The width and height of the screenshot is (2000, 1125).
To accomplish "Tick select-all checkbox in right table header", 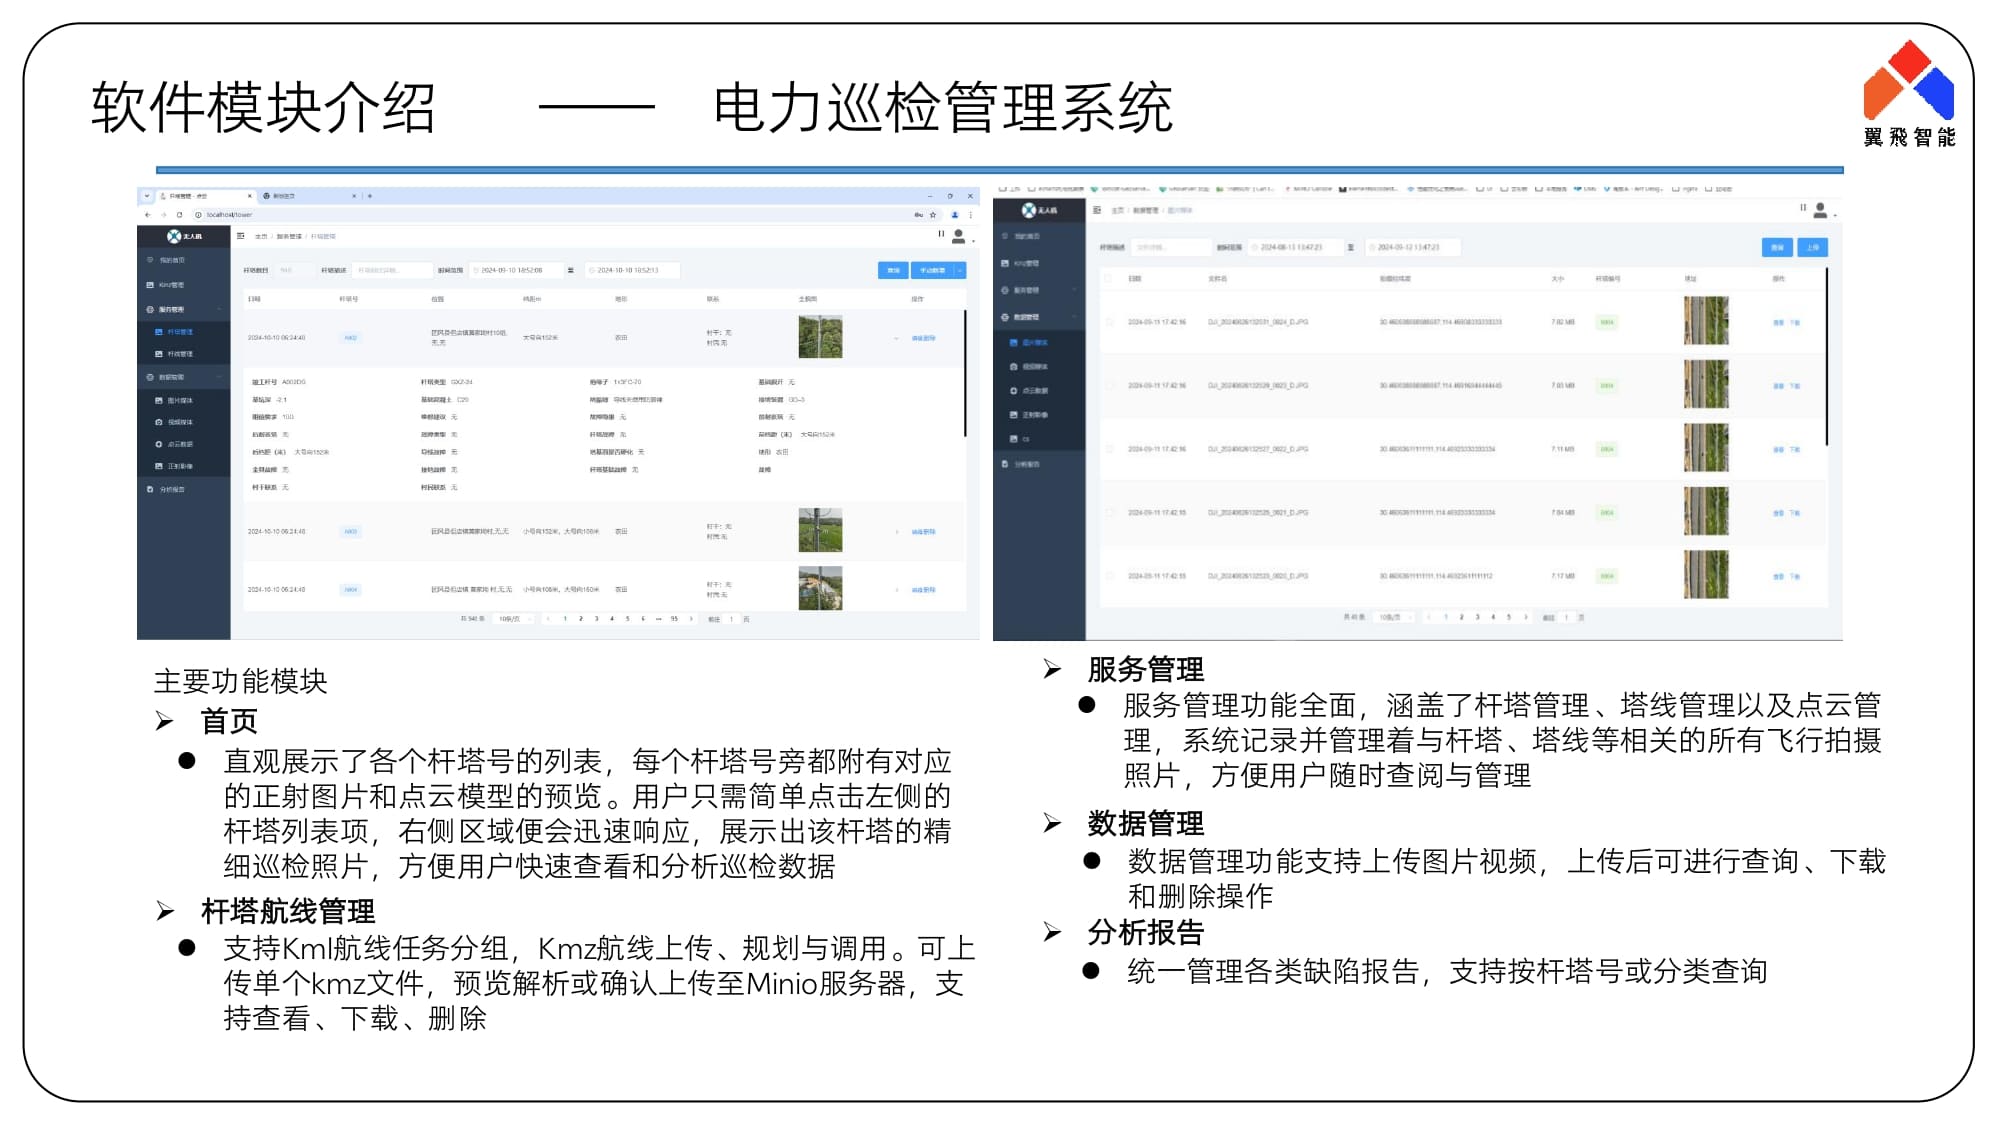I will pyautogui.click(x=1108, y=278).
